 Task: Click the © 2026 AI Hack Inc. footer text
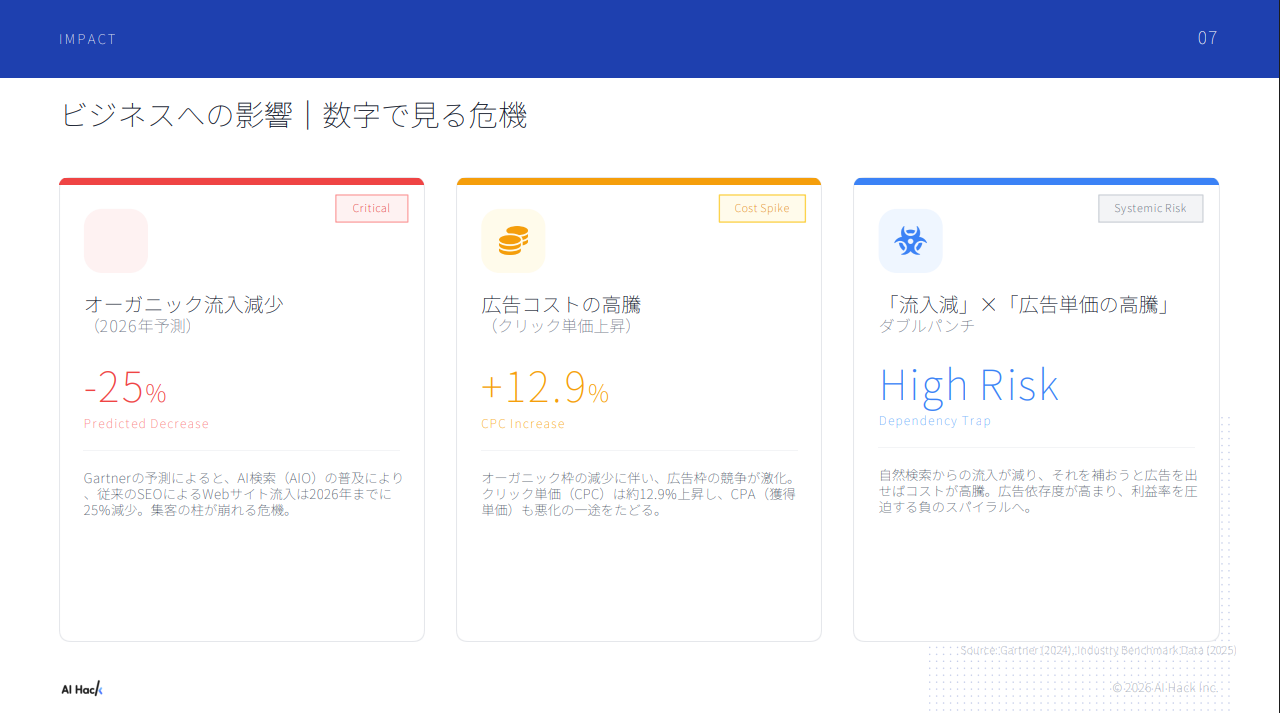[x=1164, y=687]
